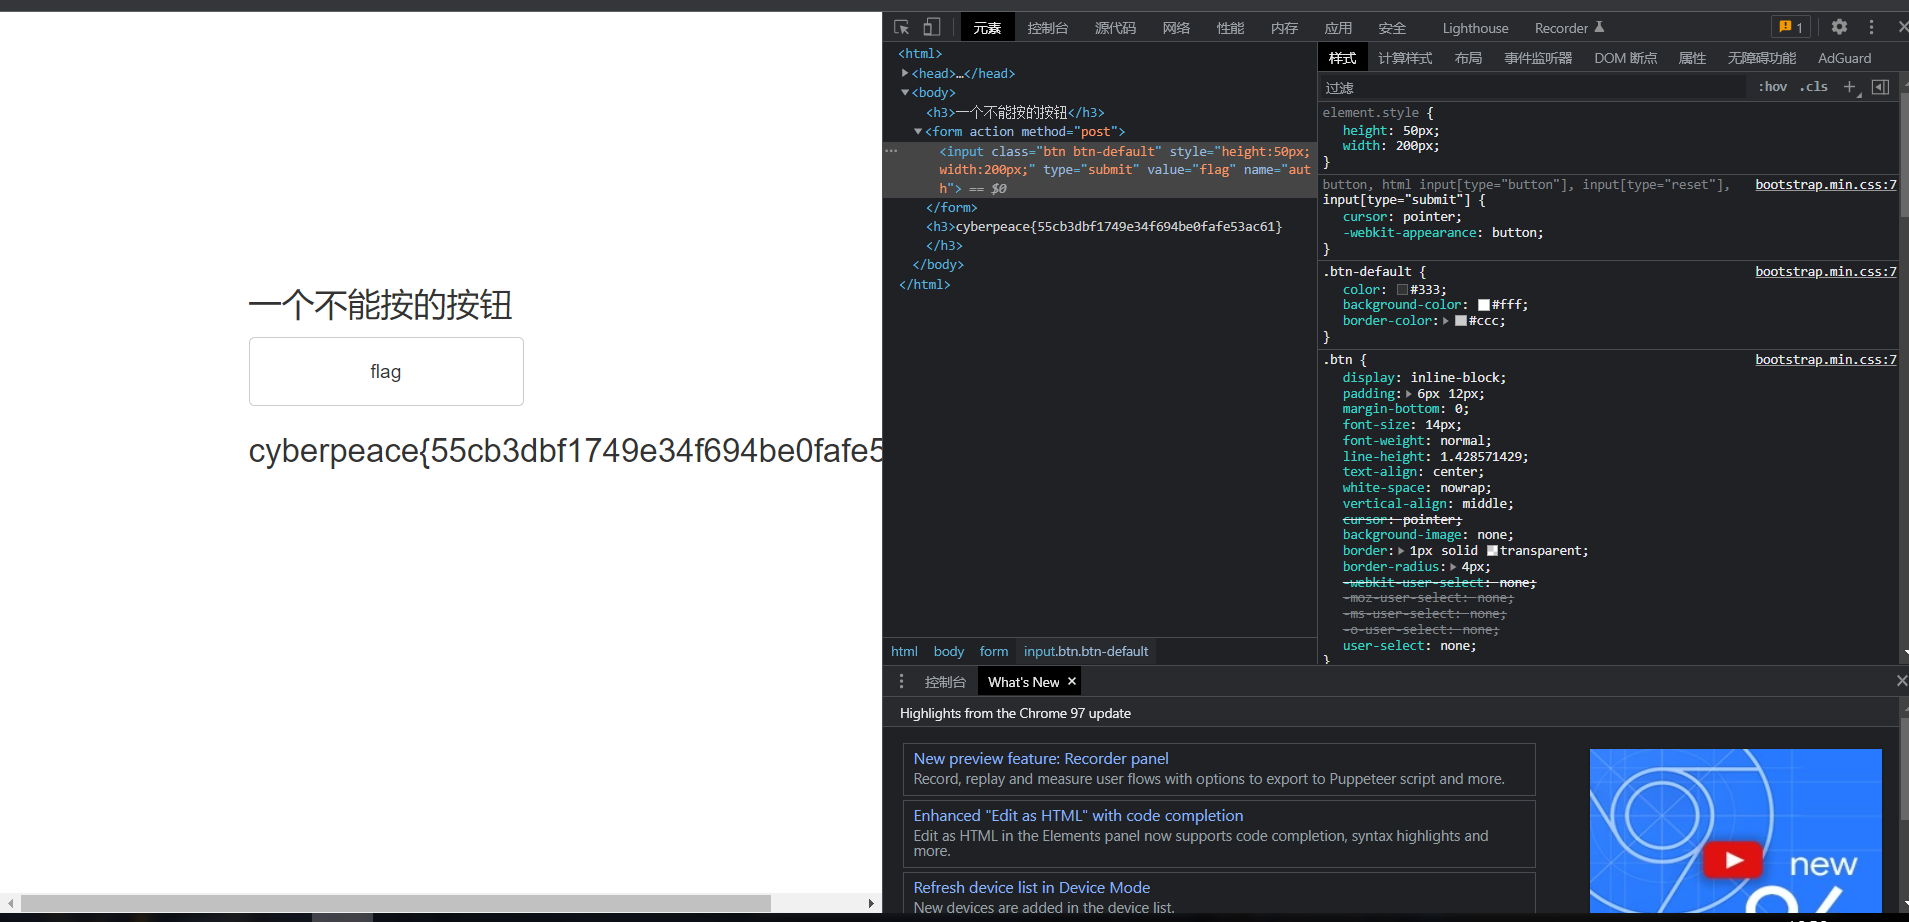Screen dimensions: 1909x922
Task: Open the 应用 Application tab
Action: pyautogui.click(x=1338, y=28)
